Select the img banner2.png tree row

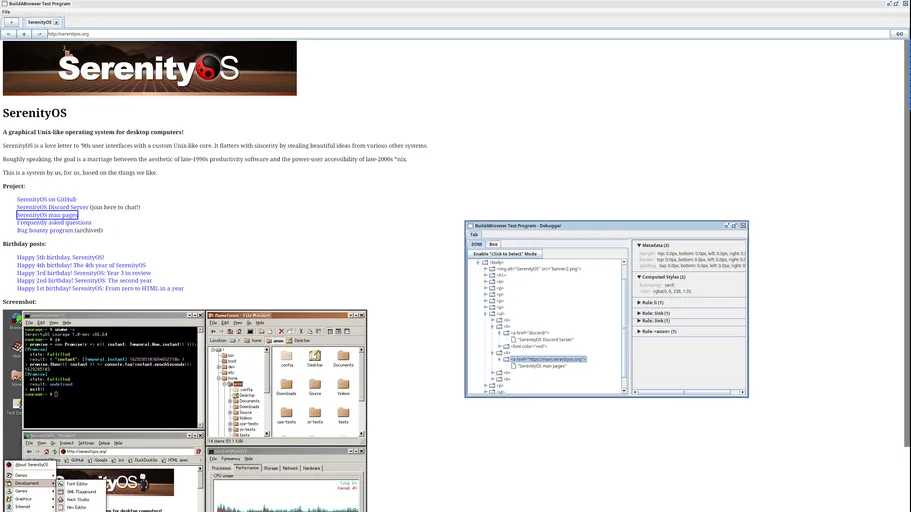point(539,269)
